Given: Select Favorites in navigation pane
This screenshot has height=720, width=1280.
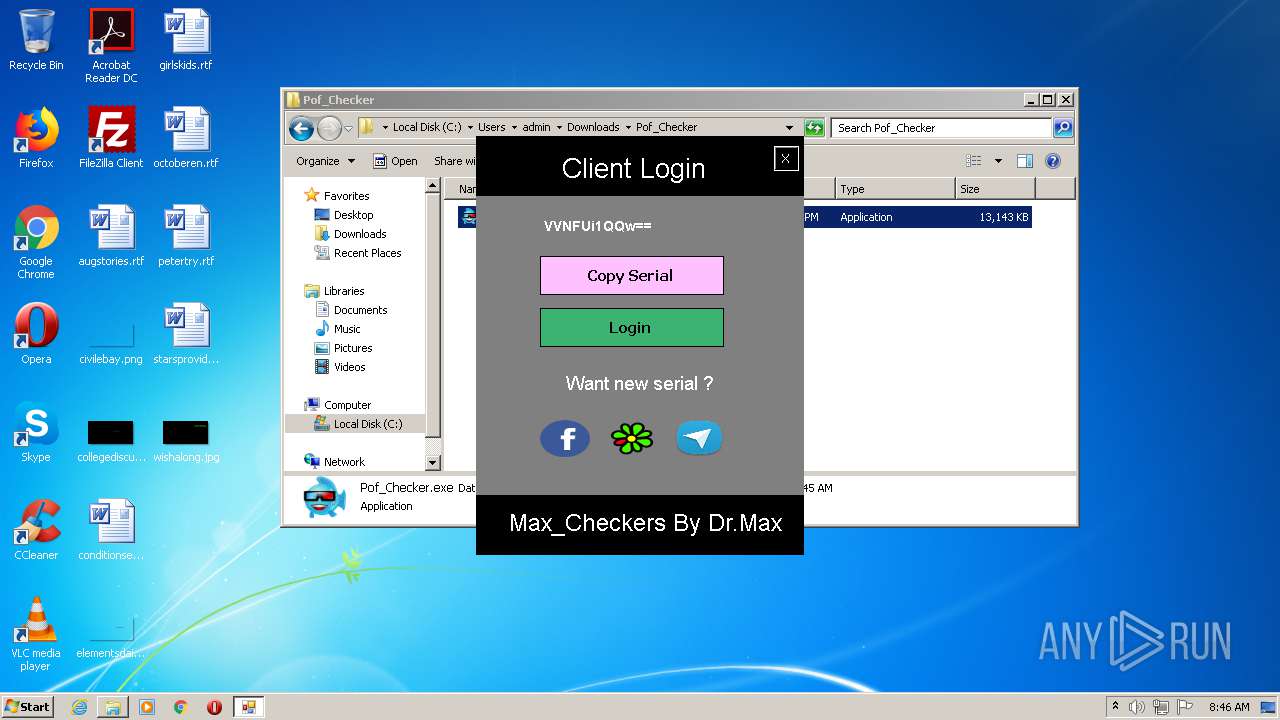Looking at the screenshot, I should tap(337, 196).
